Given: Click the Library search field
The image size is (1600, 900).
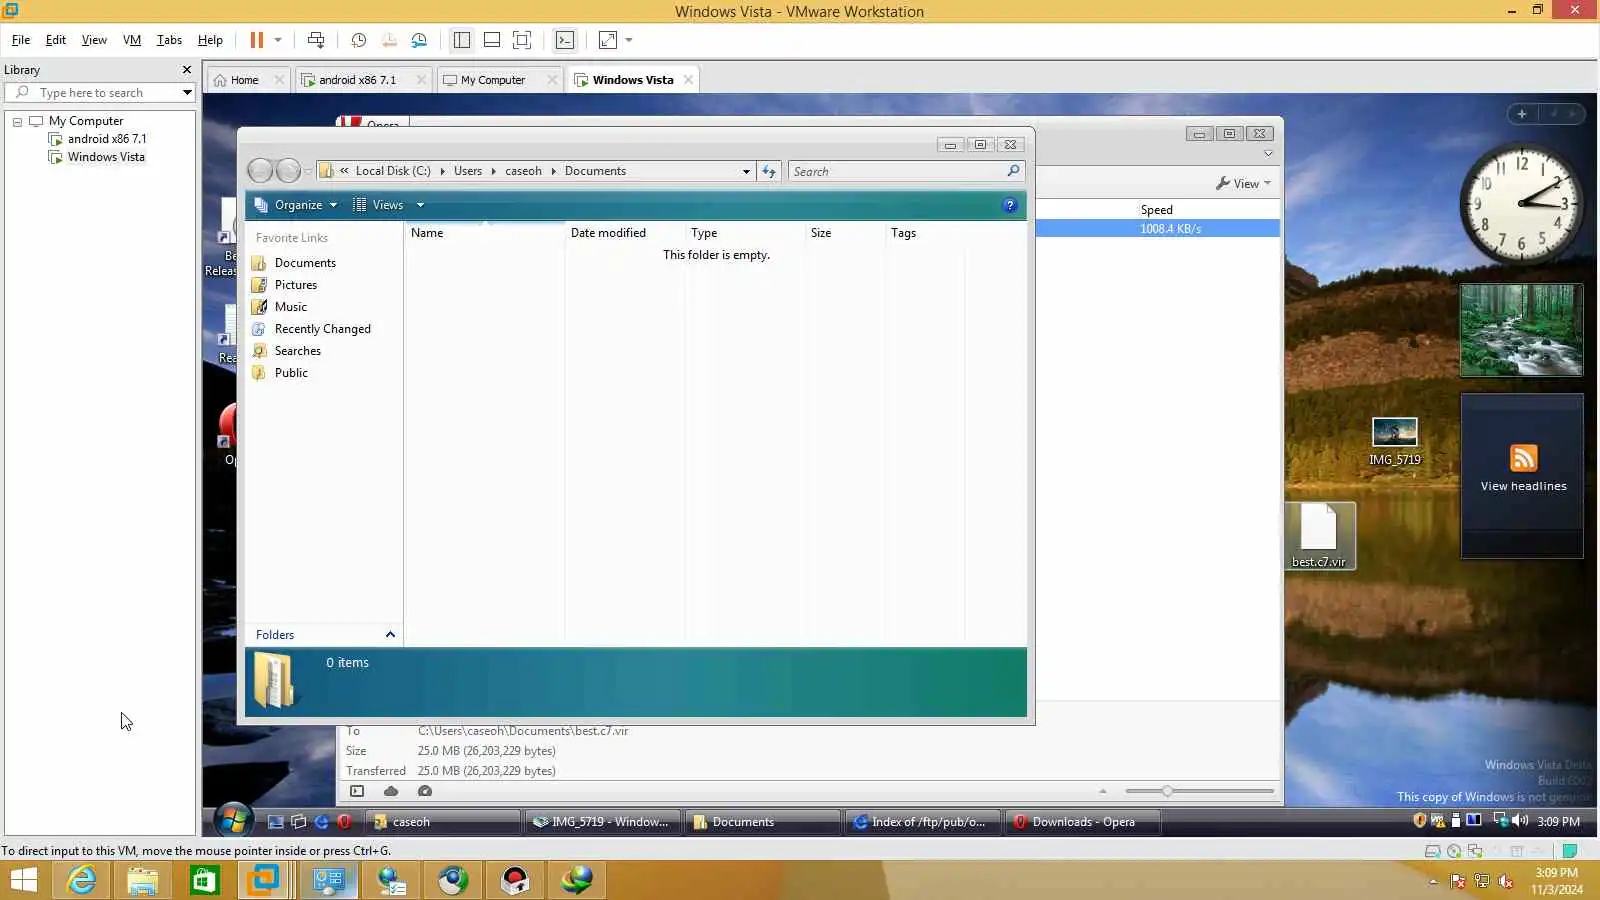Looking at the screenshot, I should pyautogui.click(x=98, y=92).
